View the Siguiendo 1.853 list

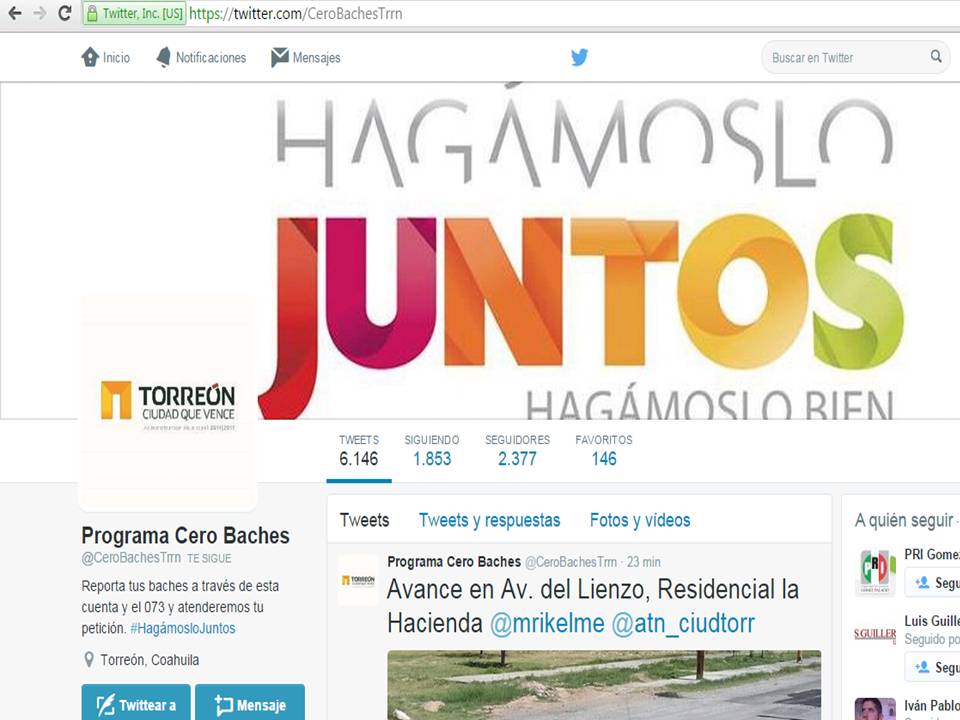(432, 451)
